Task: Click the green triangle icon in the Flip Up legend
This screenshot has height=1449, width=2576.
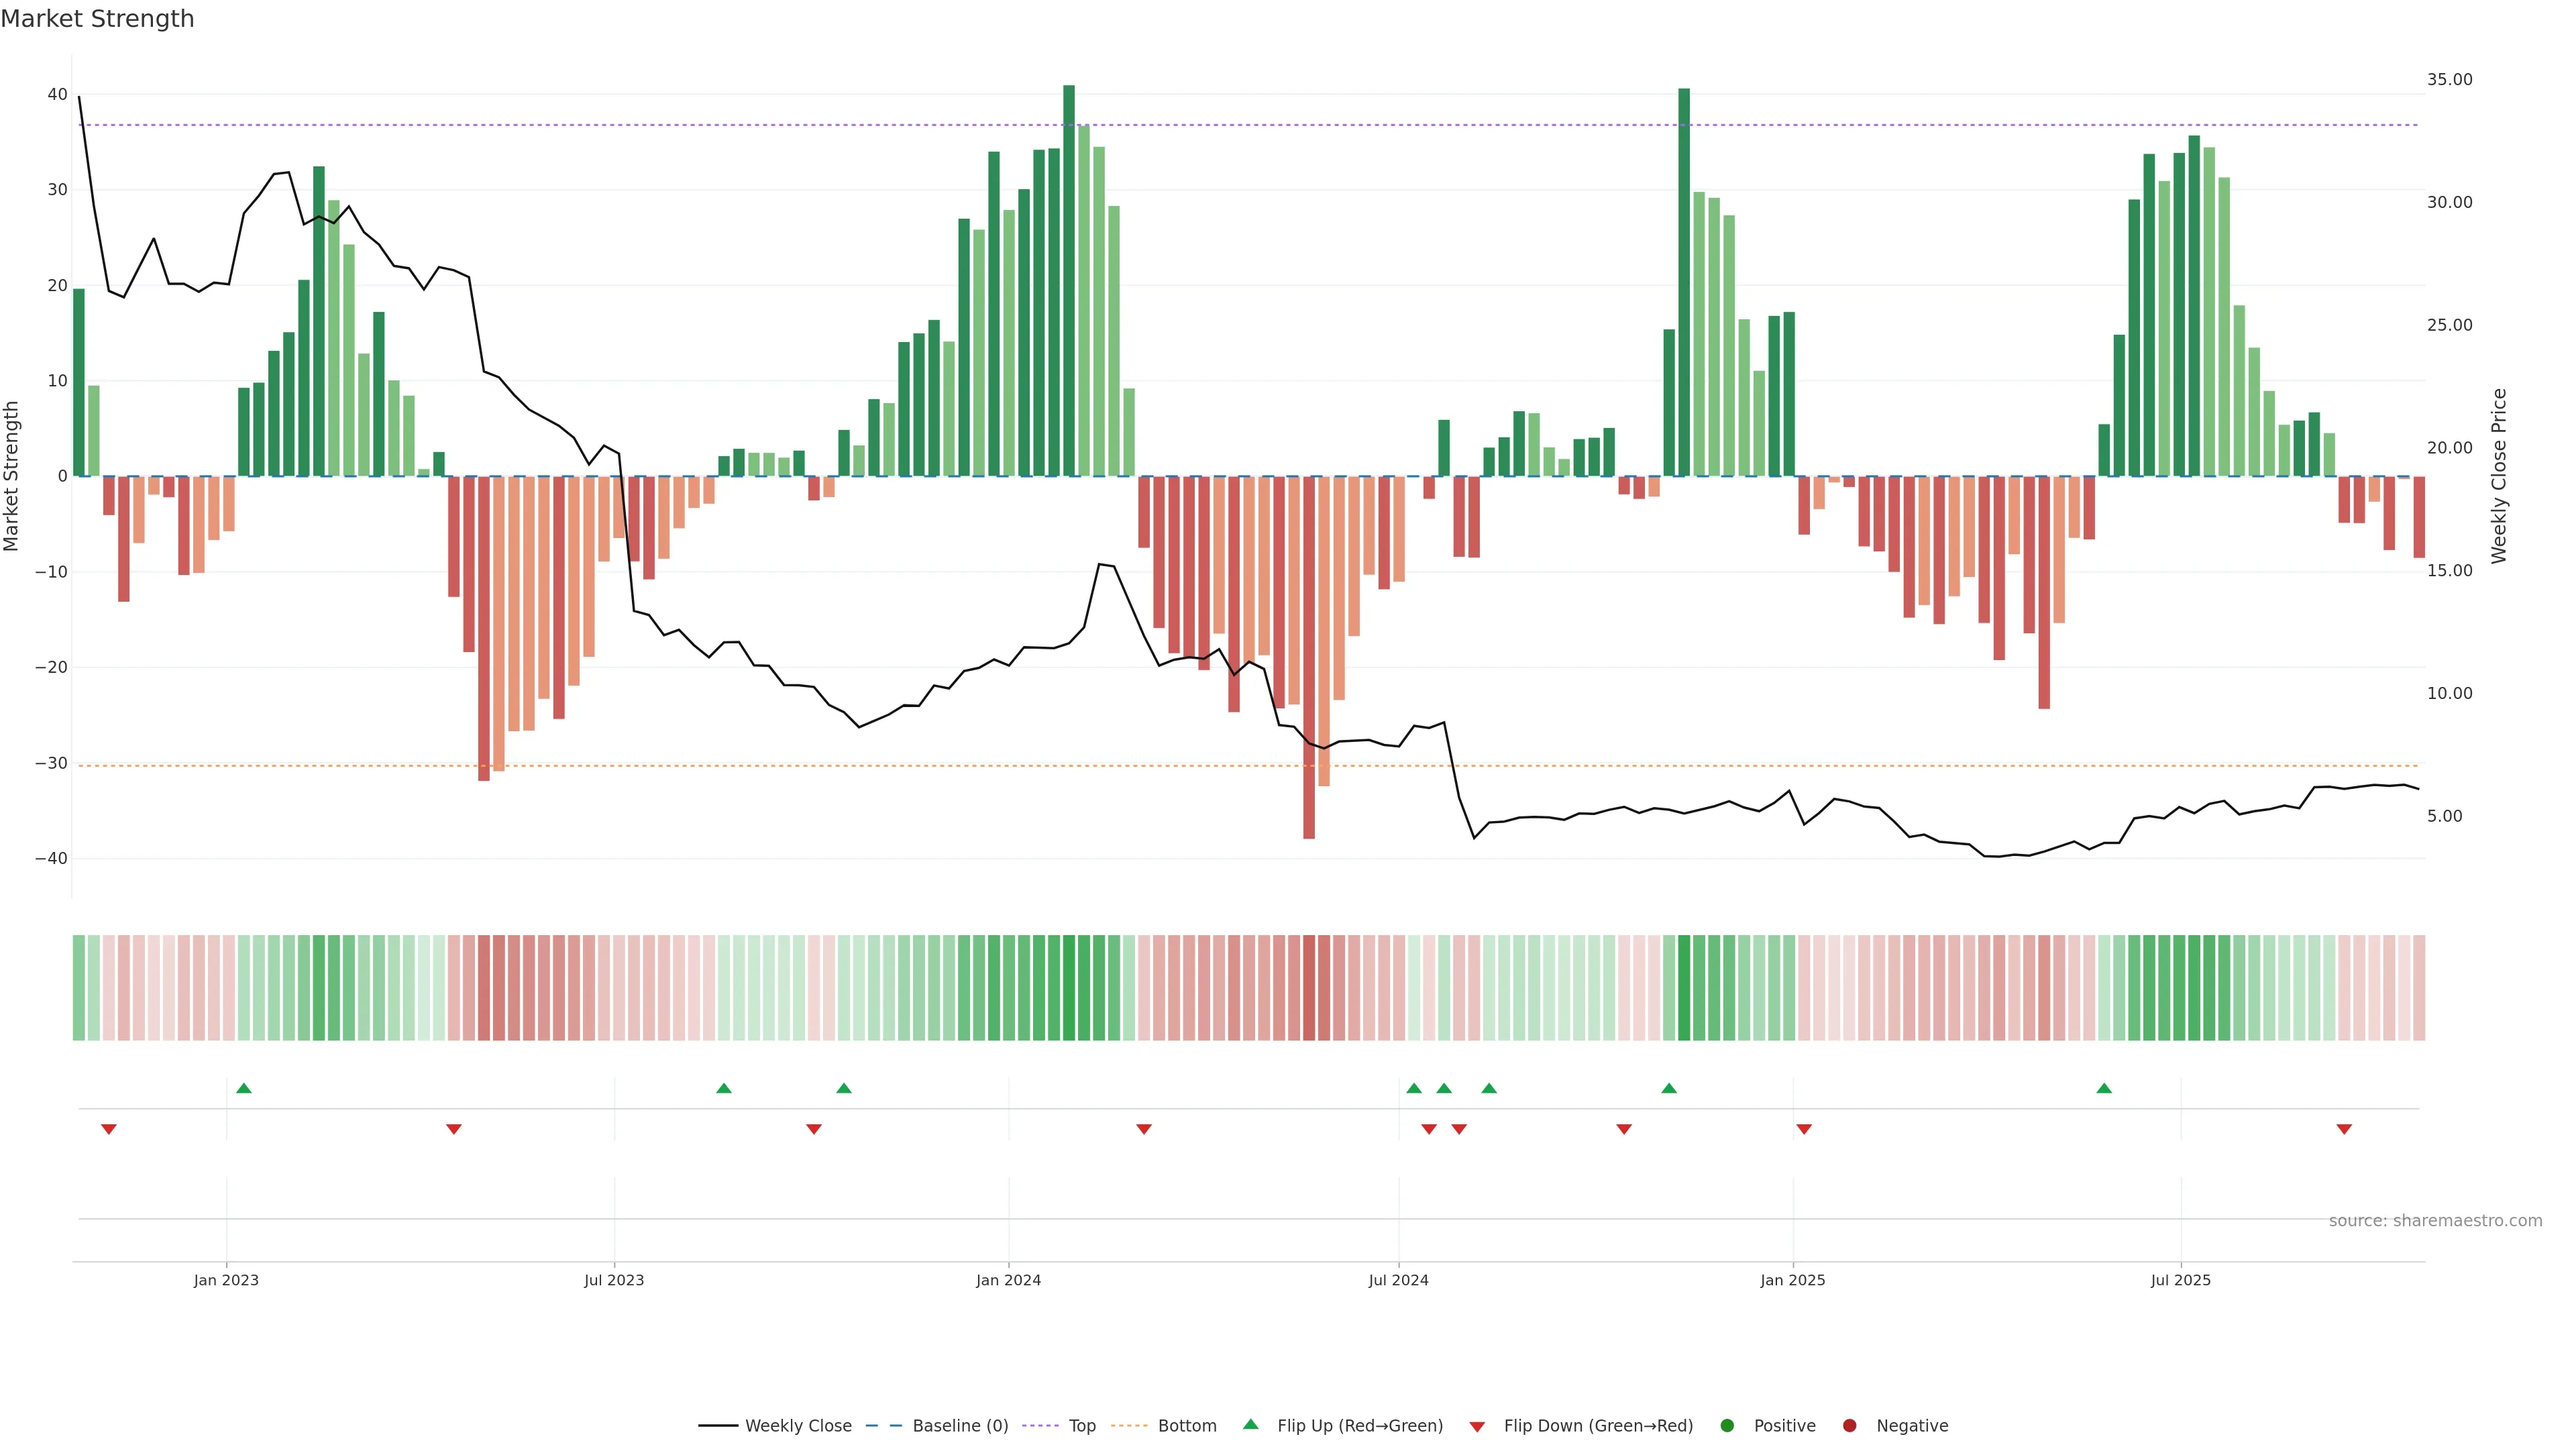Action: 1250,1424
